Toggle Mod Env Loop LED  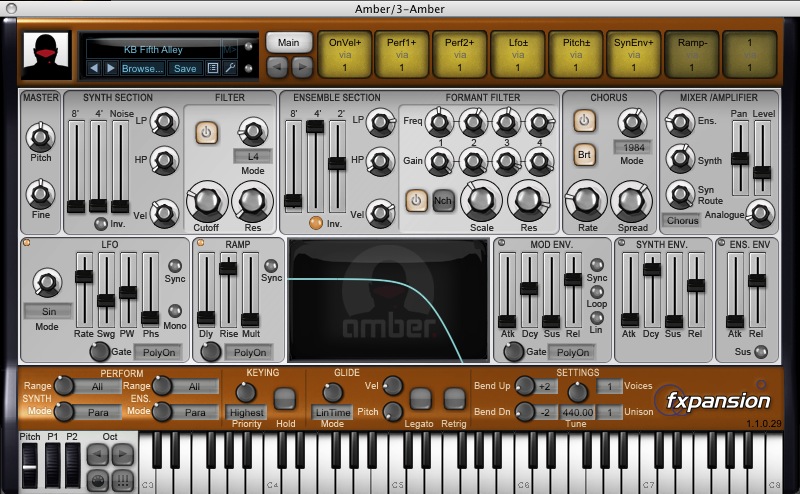point(597,292)
